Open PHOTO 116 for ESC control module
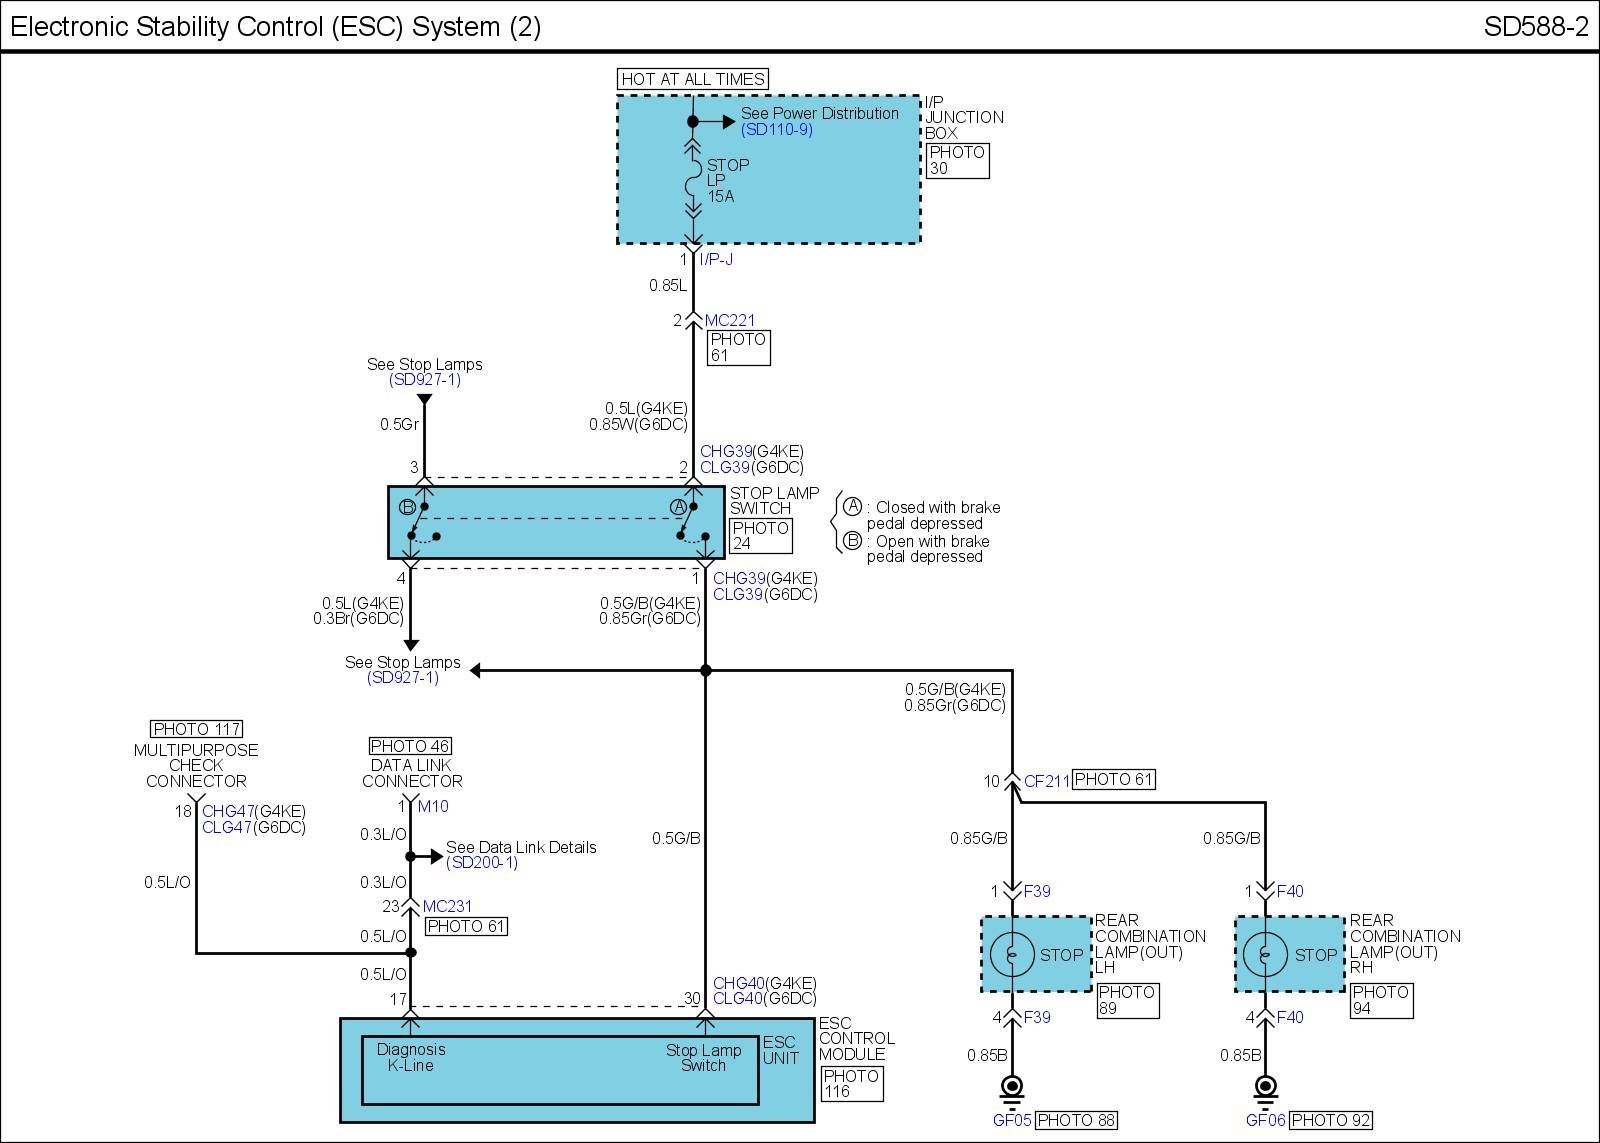The height and width of the screenshot is (1143, 1600). [x=851, y=1084]
